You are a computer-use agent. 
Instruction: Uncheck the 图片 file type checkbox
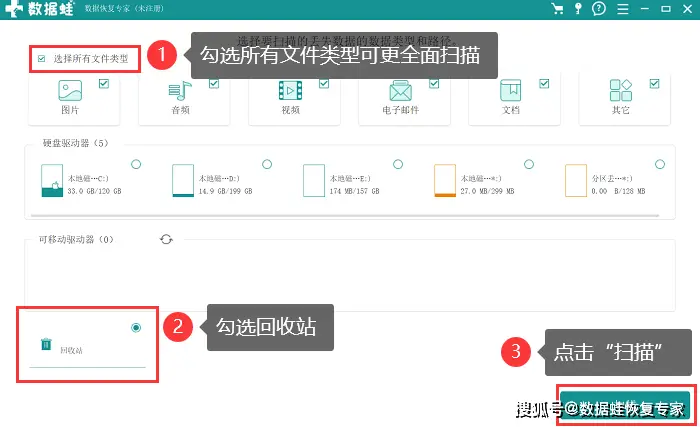pyautogui.click(x=104, y=84)
